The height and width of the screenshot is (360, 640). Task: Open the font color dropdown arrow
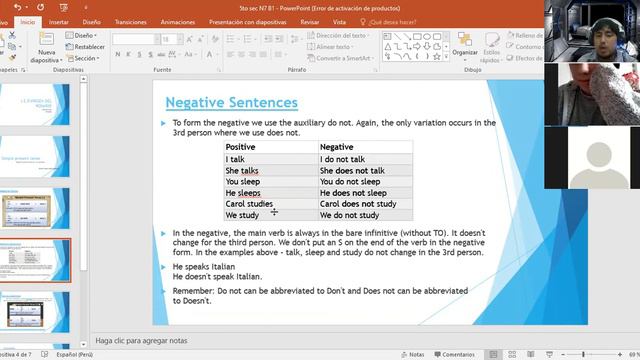pos(217,54)
